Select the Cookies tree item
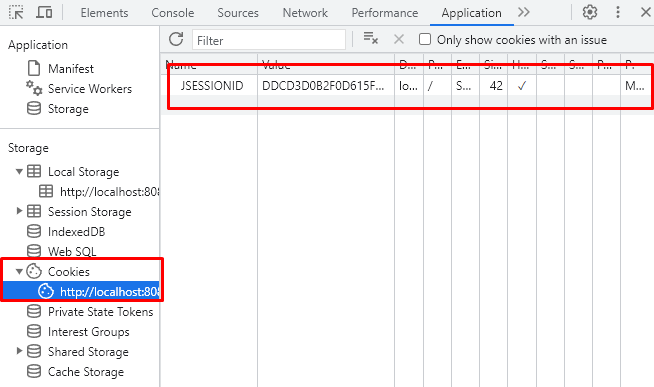The width and height of the screenshot is (654, 387). tap(68, 272)
